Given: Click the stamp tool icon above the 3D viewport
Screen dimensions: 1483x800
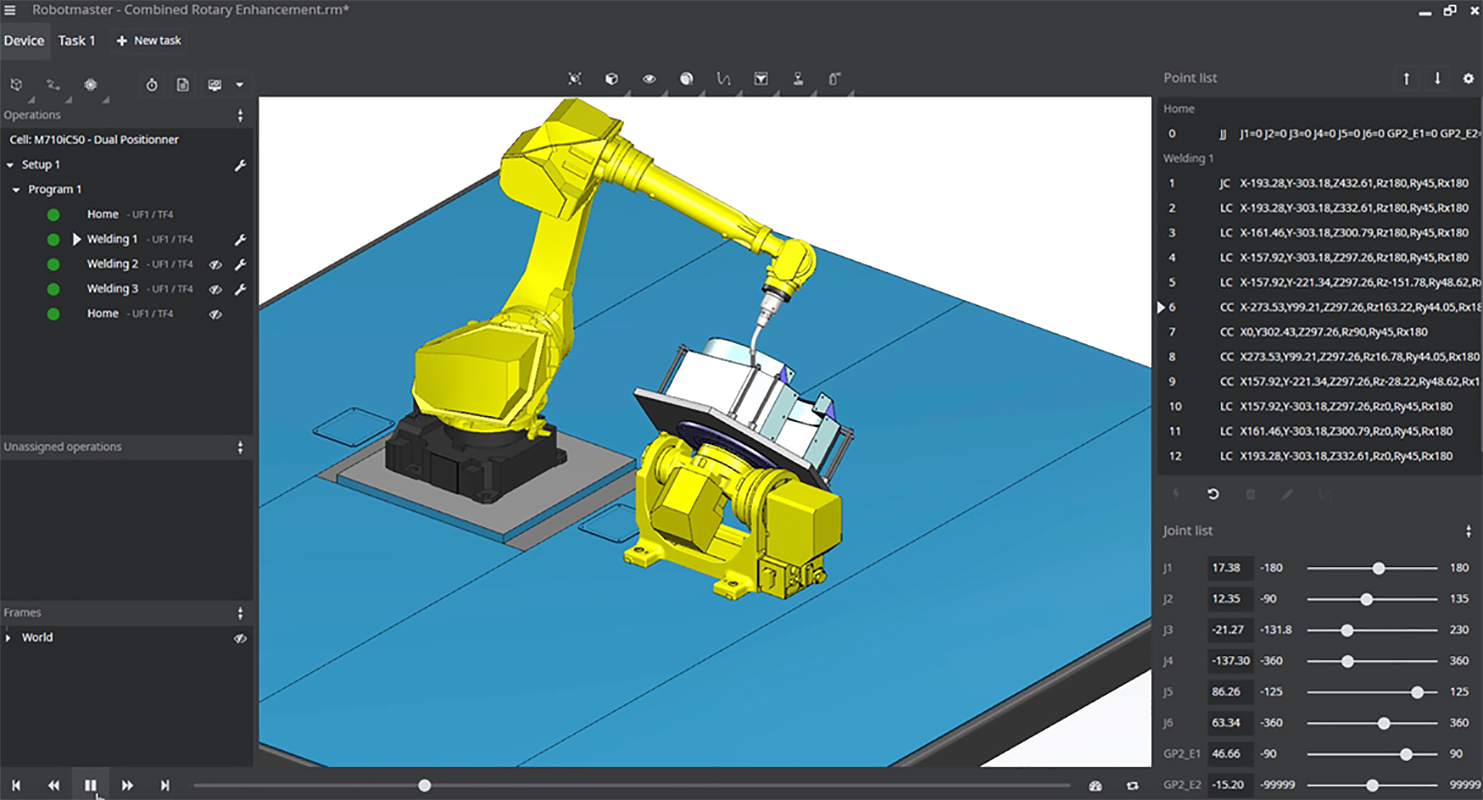Looking at the screenshot, I should tap(798, 78).
